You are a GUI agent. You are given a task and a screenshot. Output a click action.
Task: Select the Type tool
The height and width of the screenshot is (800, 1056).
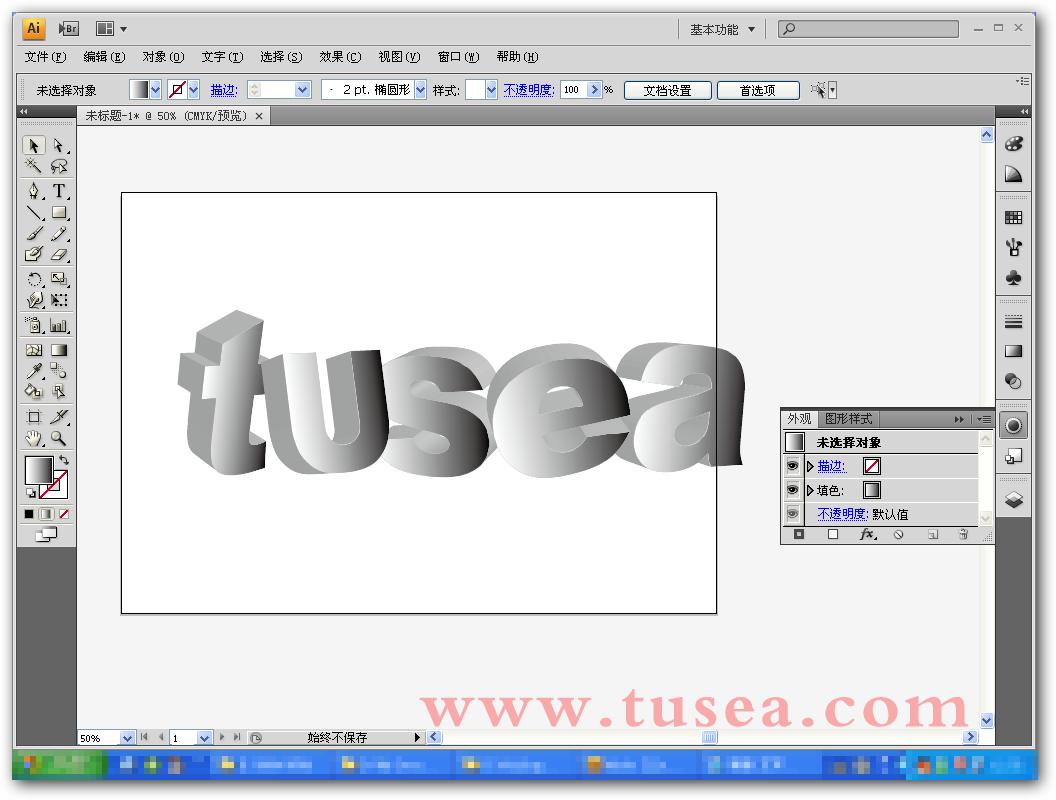[x=59, y=191]
